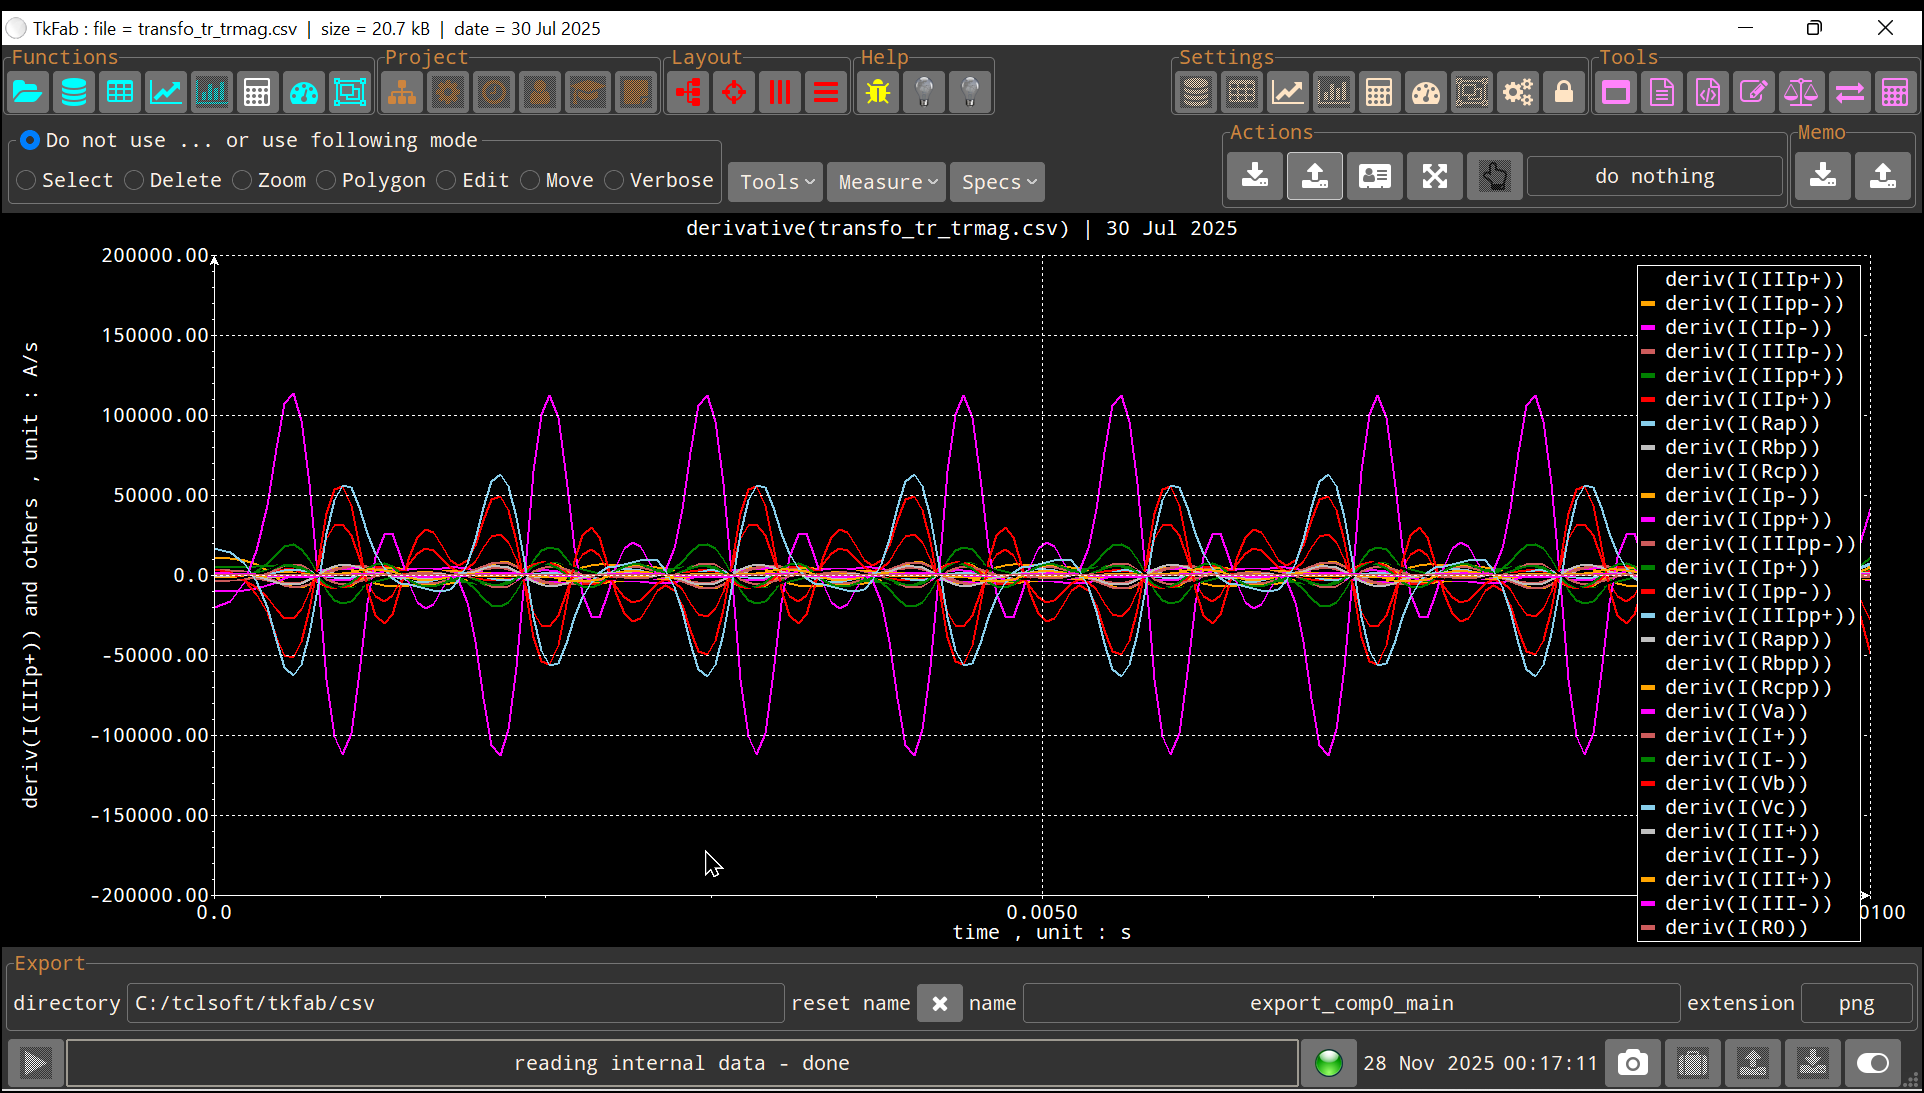Click the 'do nothing' action button
This screenshot has width=1924, height=1093.
[1654, 177]
